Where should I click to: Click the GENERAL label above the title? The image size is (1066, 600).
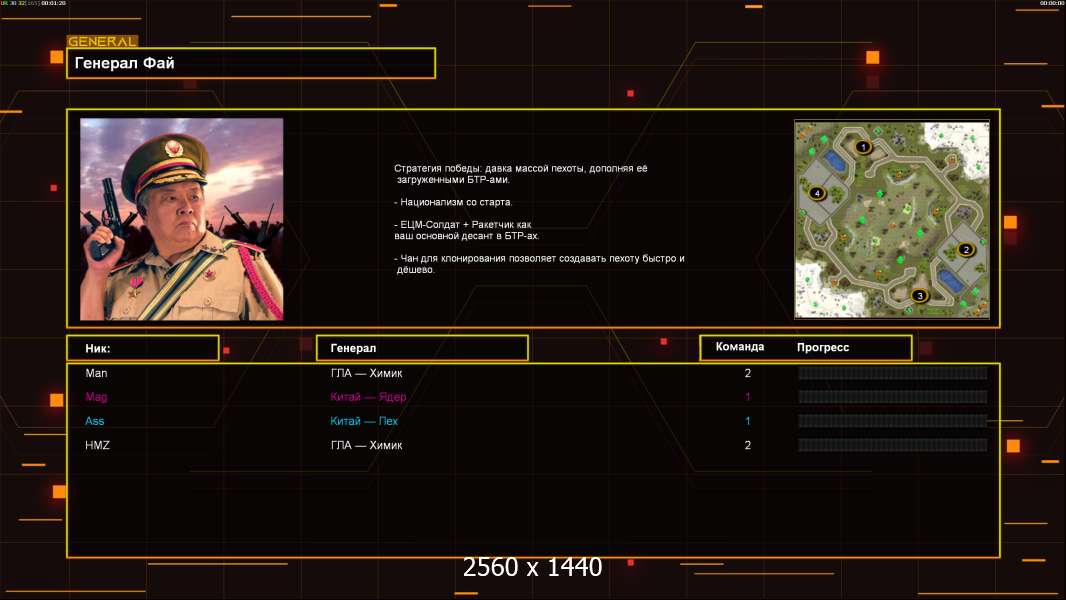point(102,42)
